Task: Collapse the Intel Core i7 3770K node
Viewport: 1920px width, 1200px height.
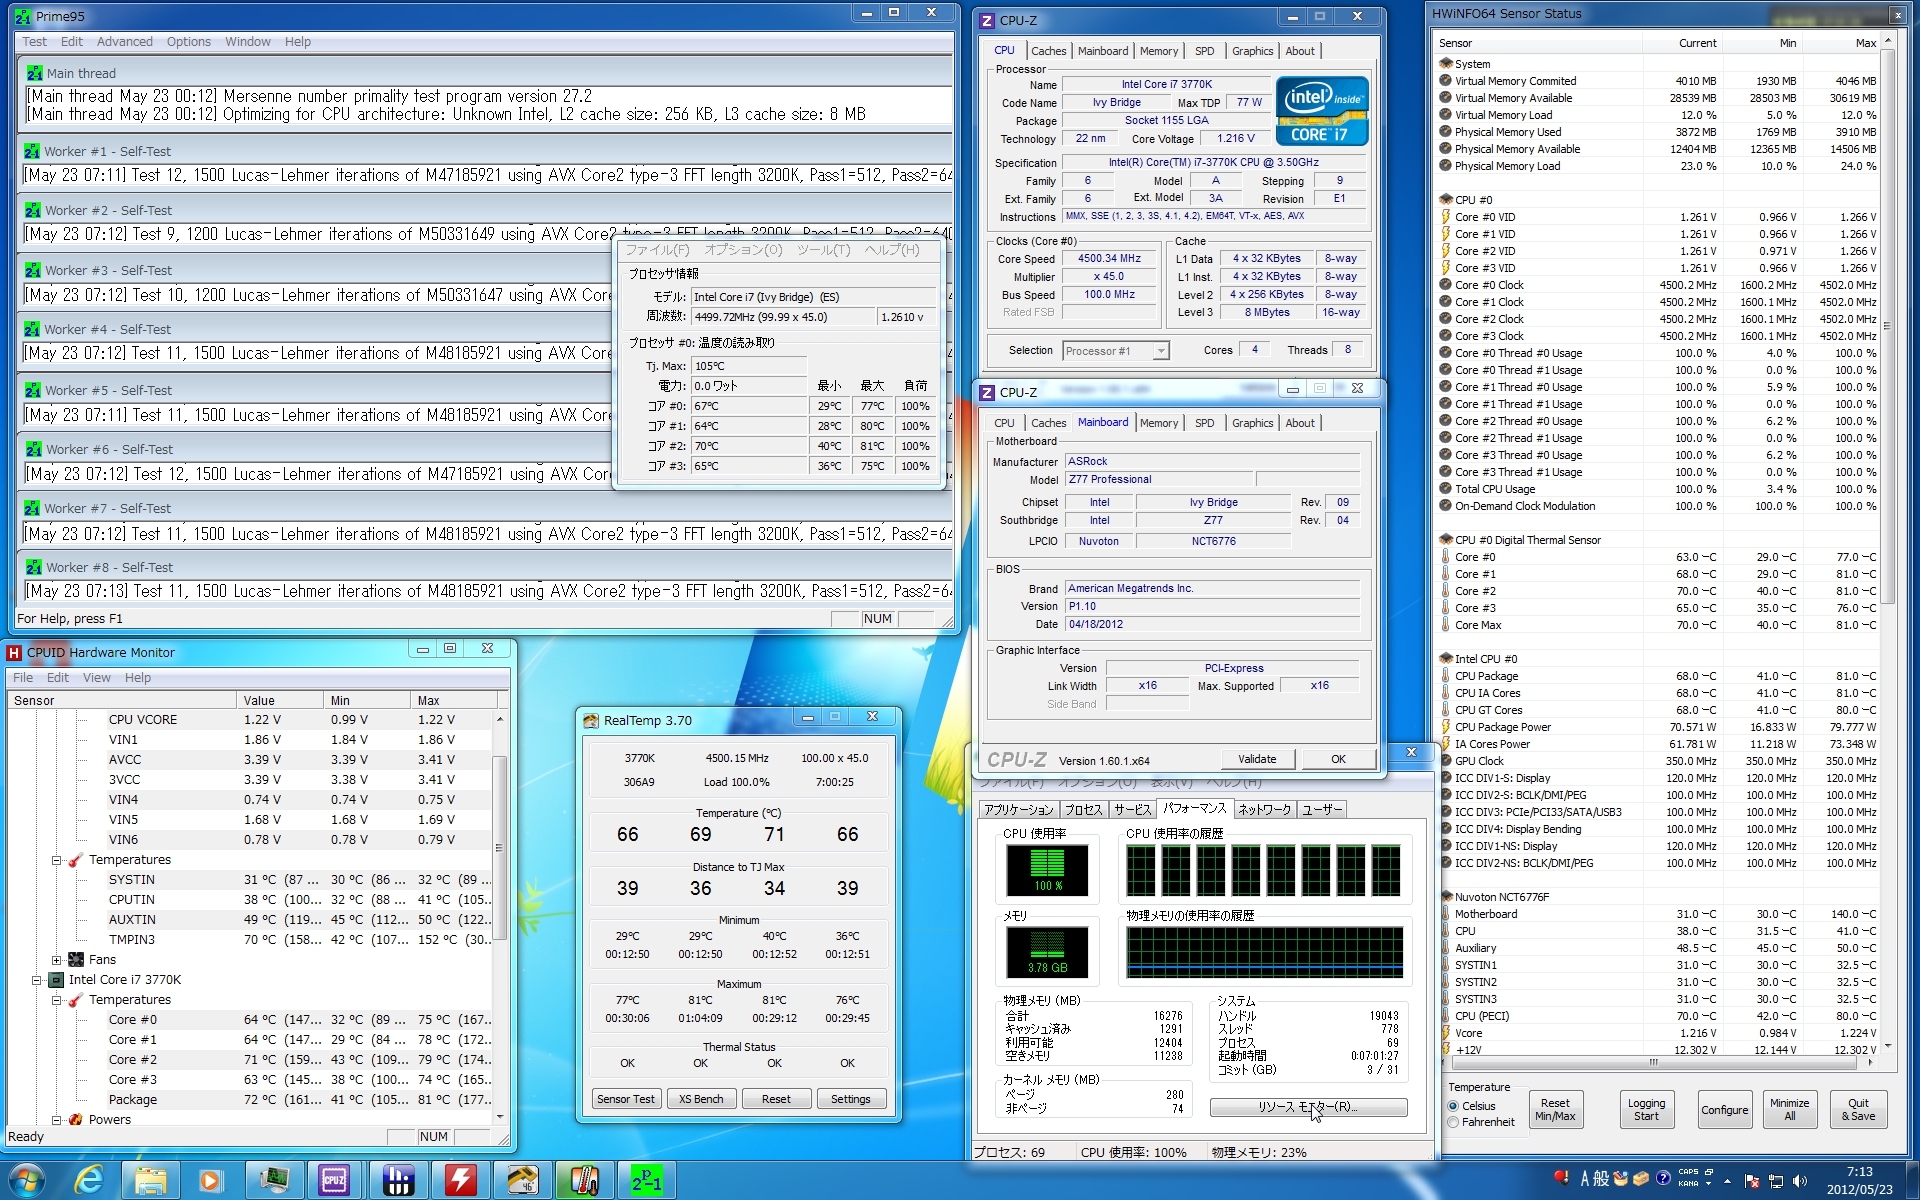Action: (x=37, y=980)
